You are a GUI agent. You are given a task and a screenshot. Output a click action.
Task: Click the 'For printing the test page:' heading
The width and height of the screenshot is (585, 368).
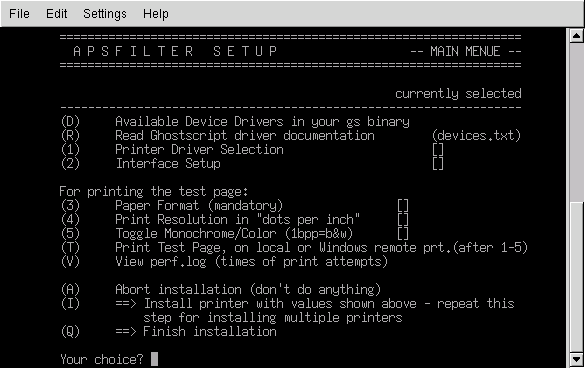pos(154,191)
